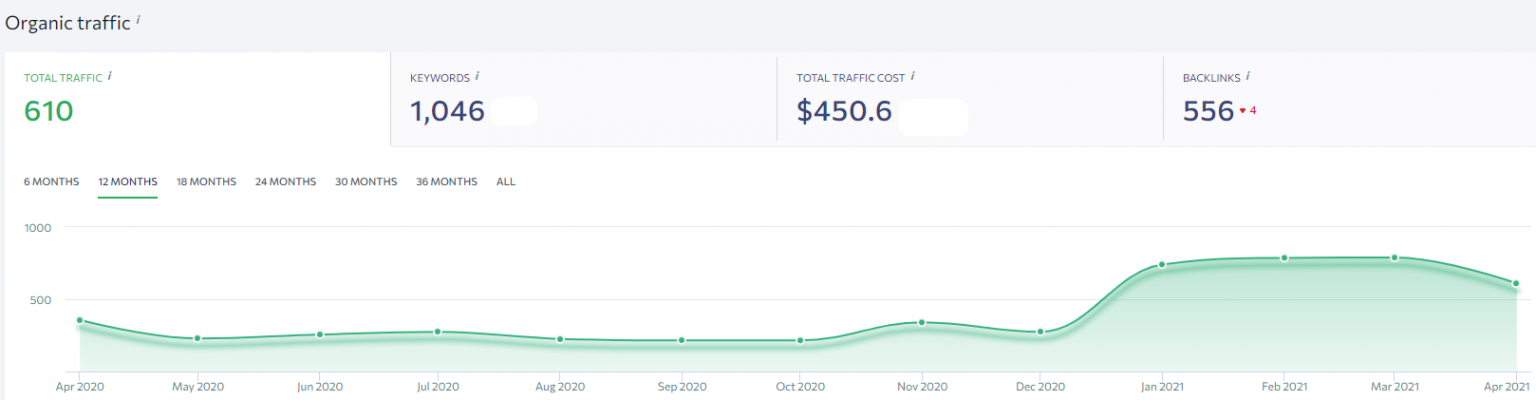Click info icon beside Keywords label
The width and height of the screenshot is (1536, 400).
point(478,76)
